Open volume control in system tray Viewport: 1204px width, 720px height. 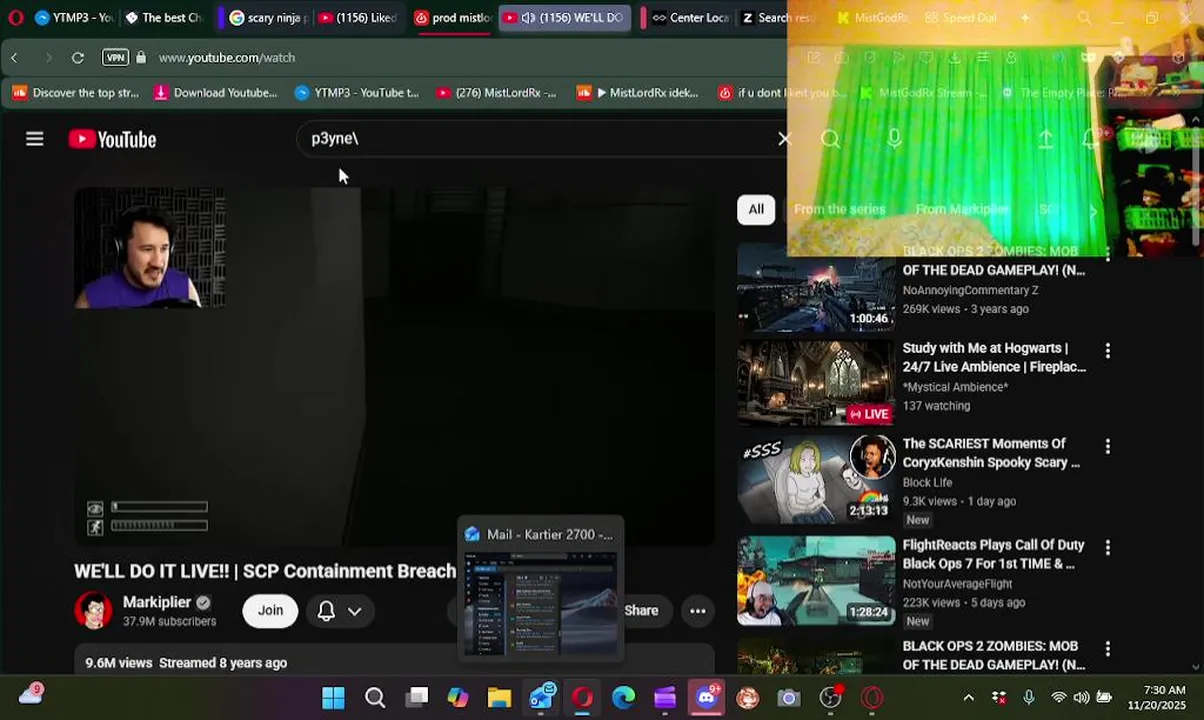pyautogui.click(x=1081, y=698)
